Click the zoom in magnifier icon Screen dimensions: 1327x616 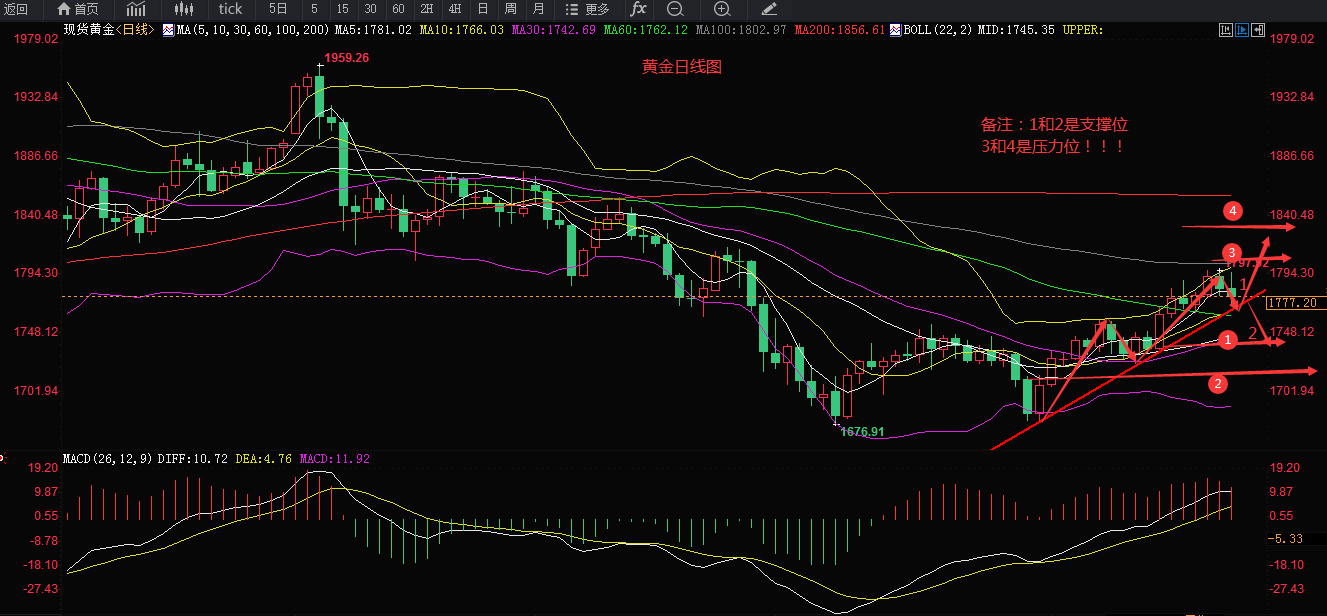722,9
